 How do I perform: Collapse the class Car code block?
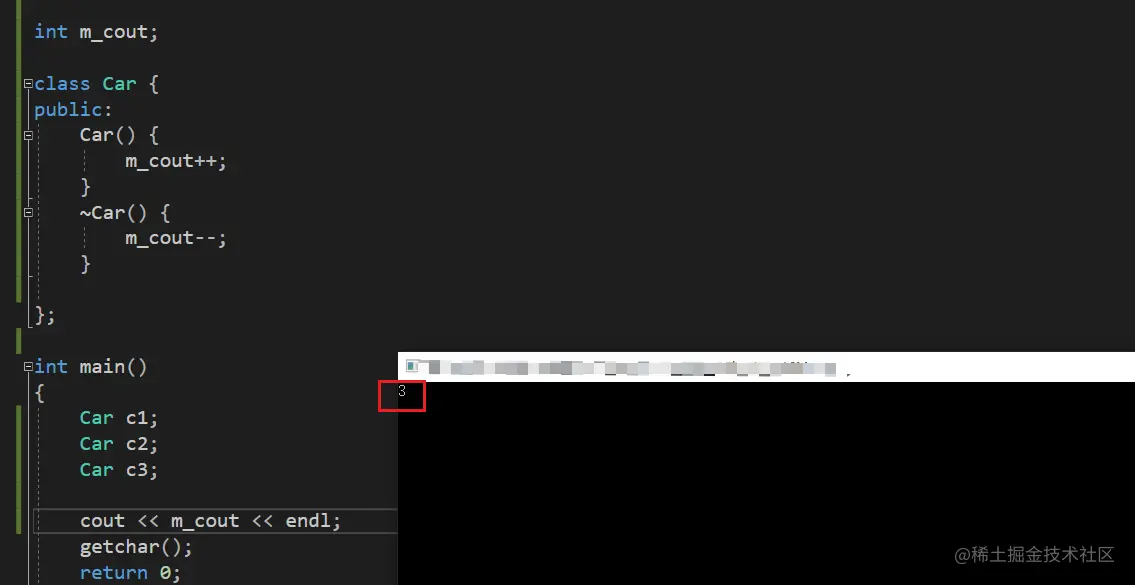(x=28, y=84)
